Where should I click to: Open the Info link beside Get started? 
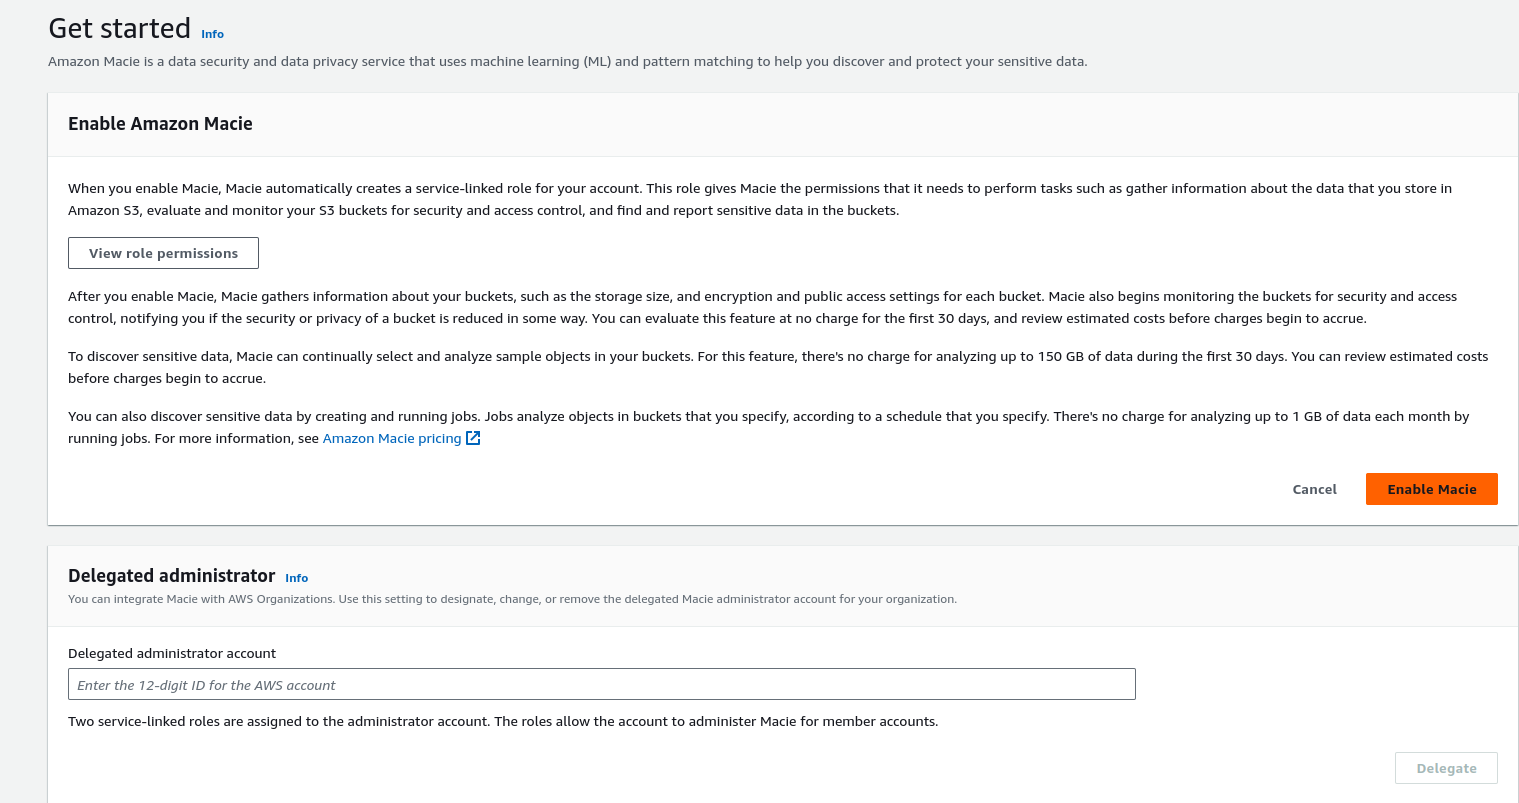pos(212,34)
